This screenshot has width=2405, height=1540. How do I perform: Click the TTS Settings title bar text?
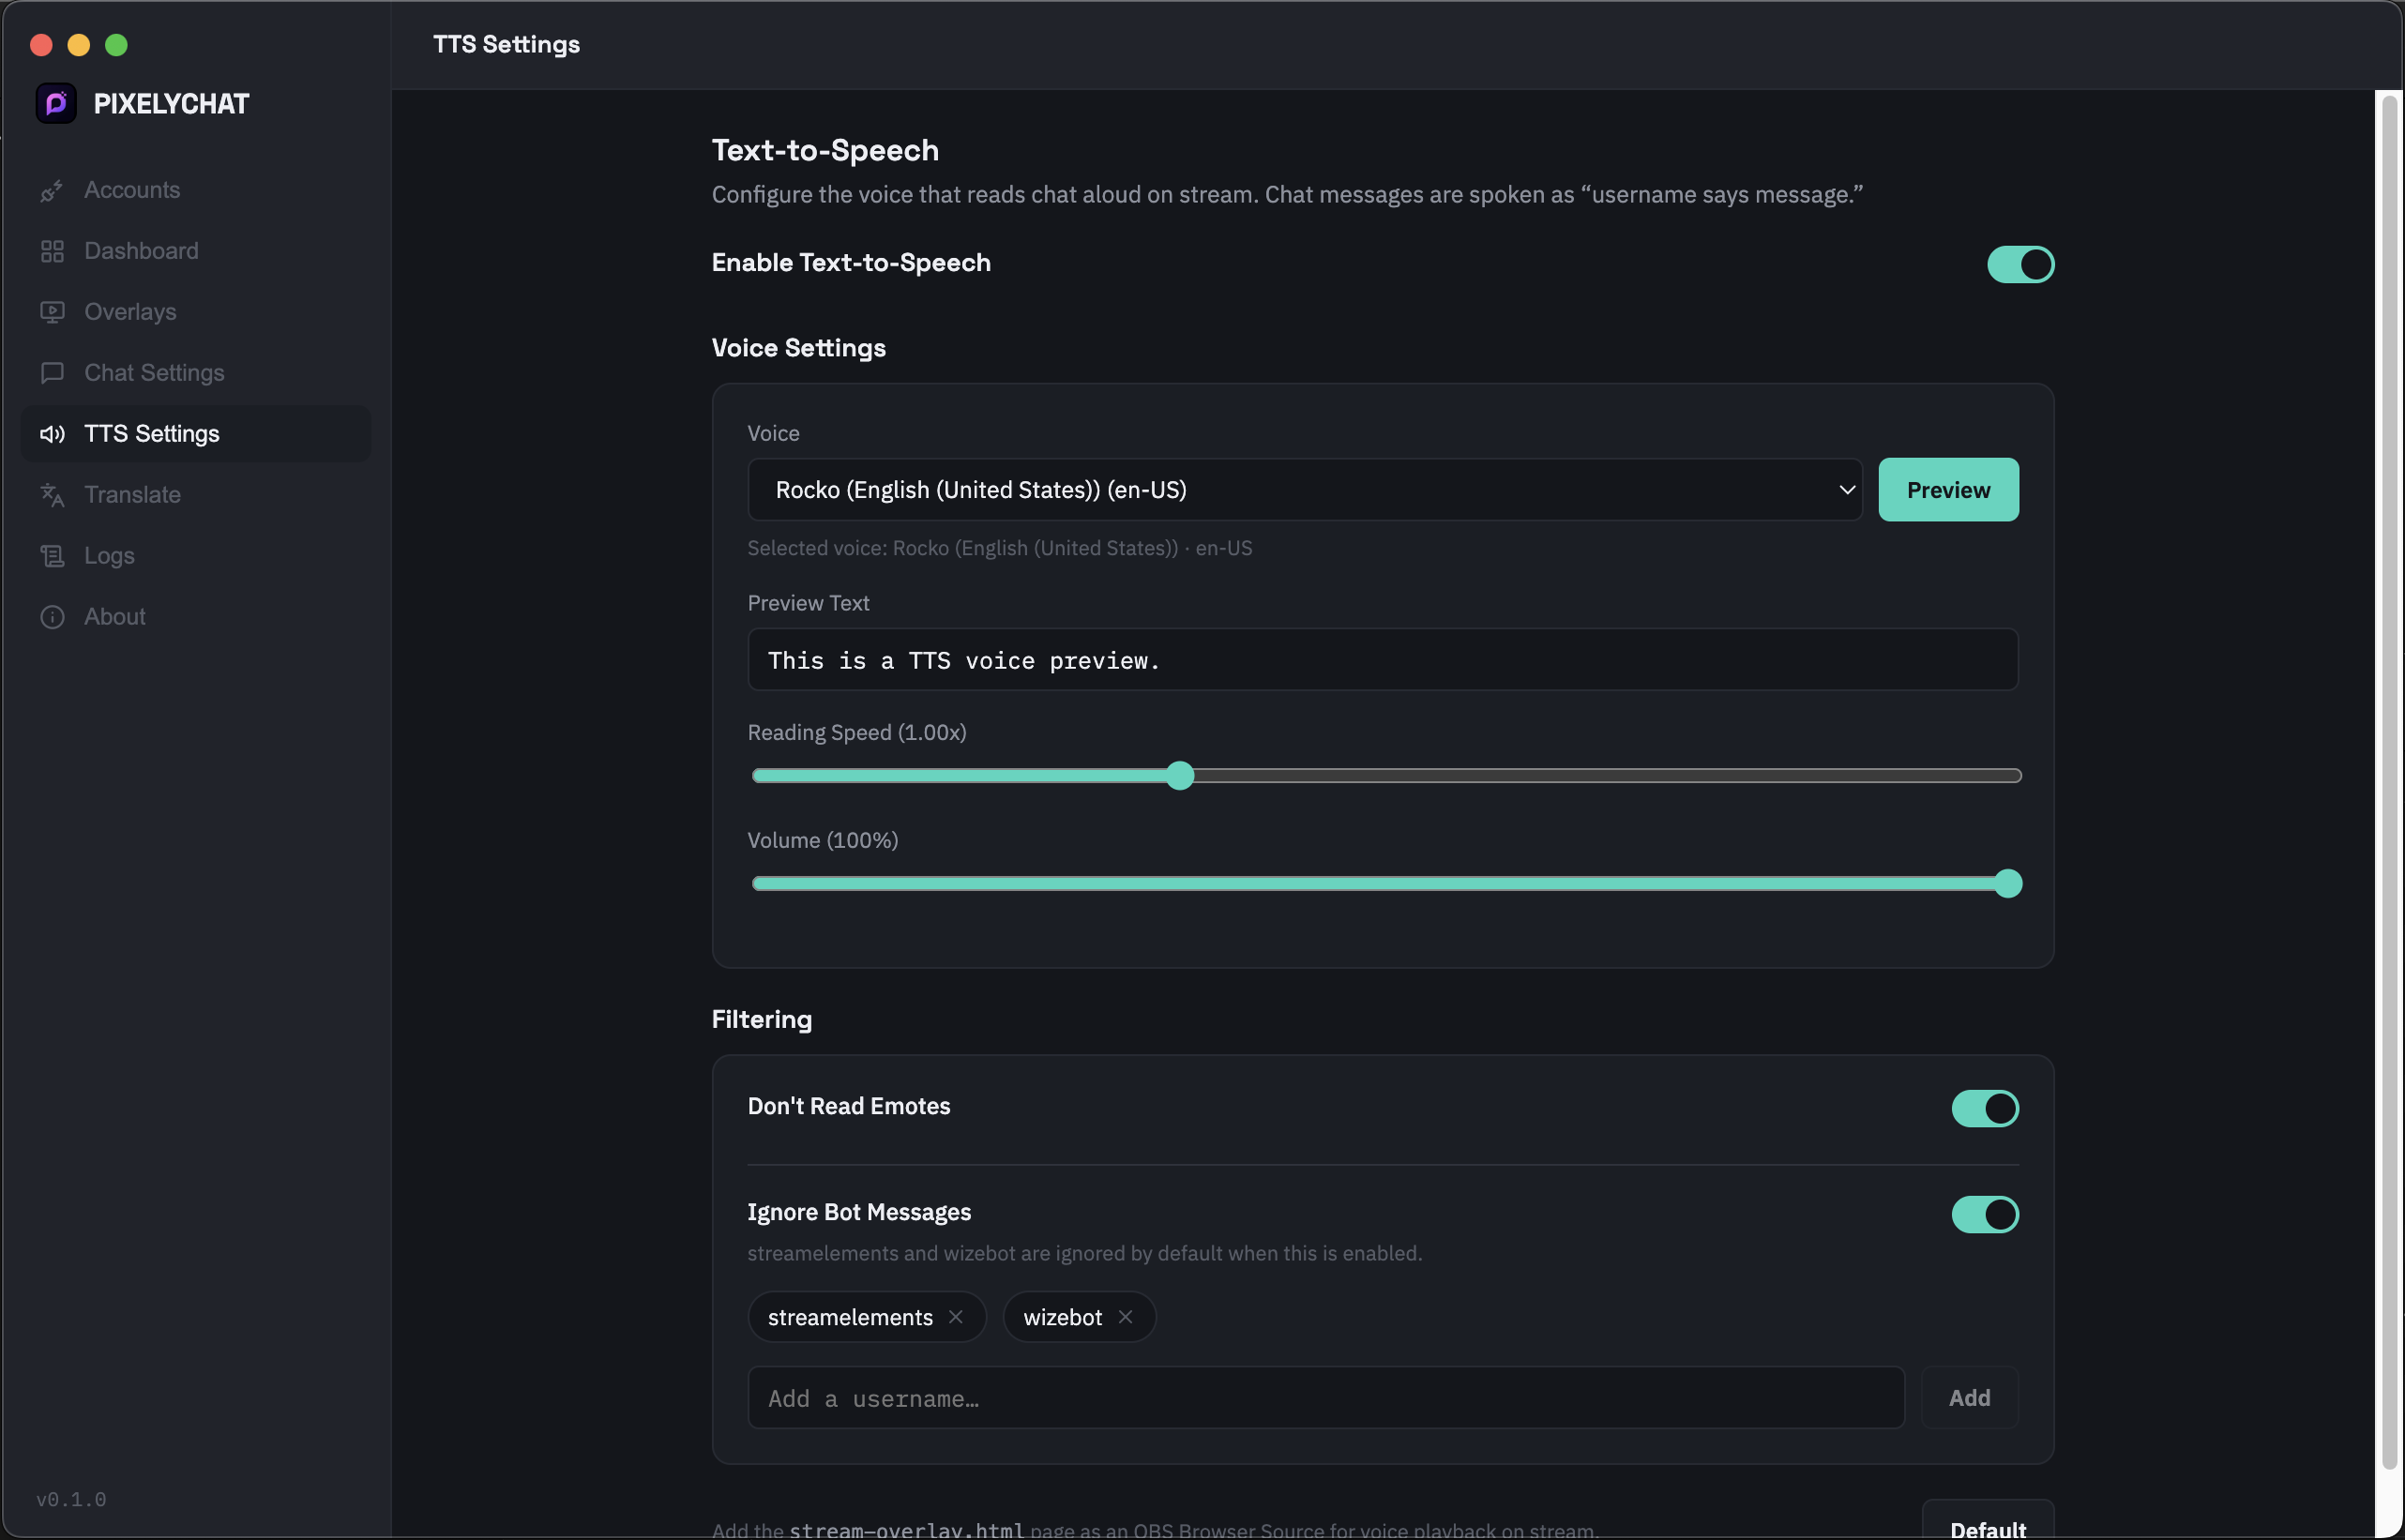(x=506, y=44)
